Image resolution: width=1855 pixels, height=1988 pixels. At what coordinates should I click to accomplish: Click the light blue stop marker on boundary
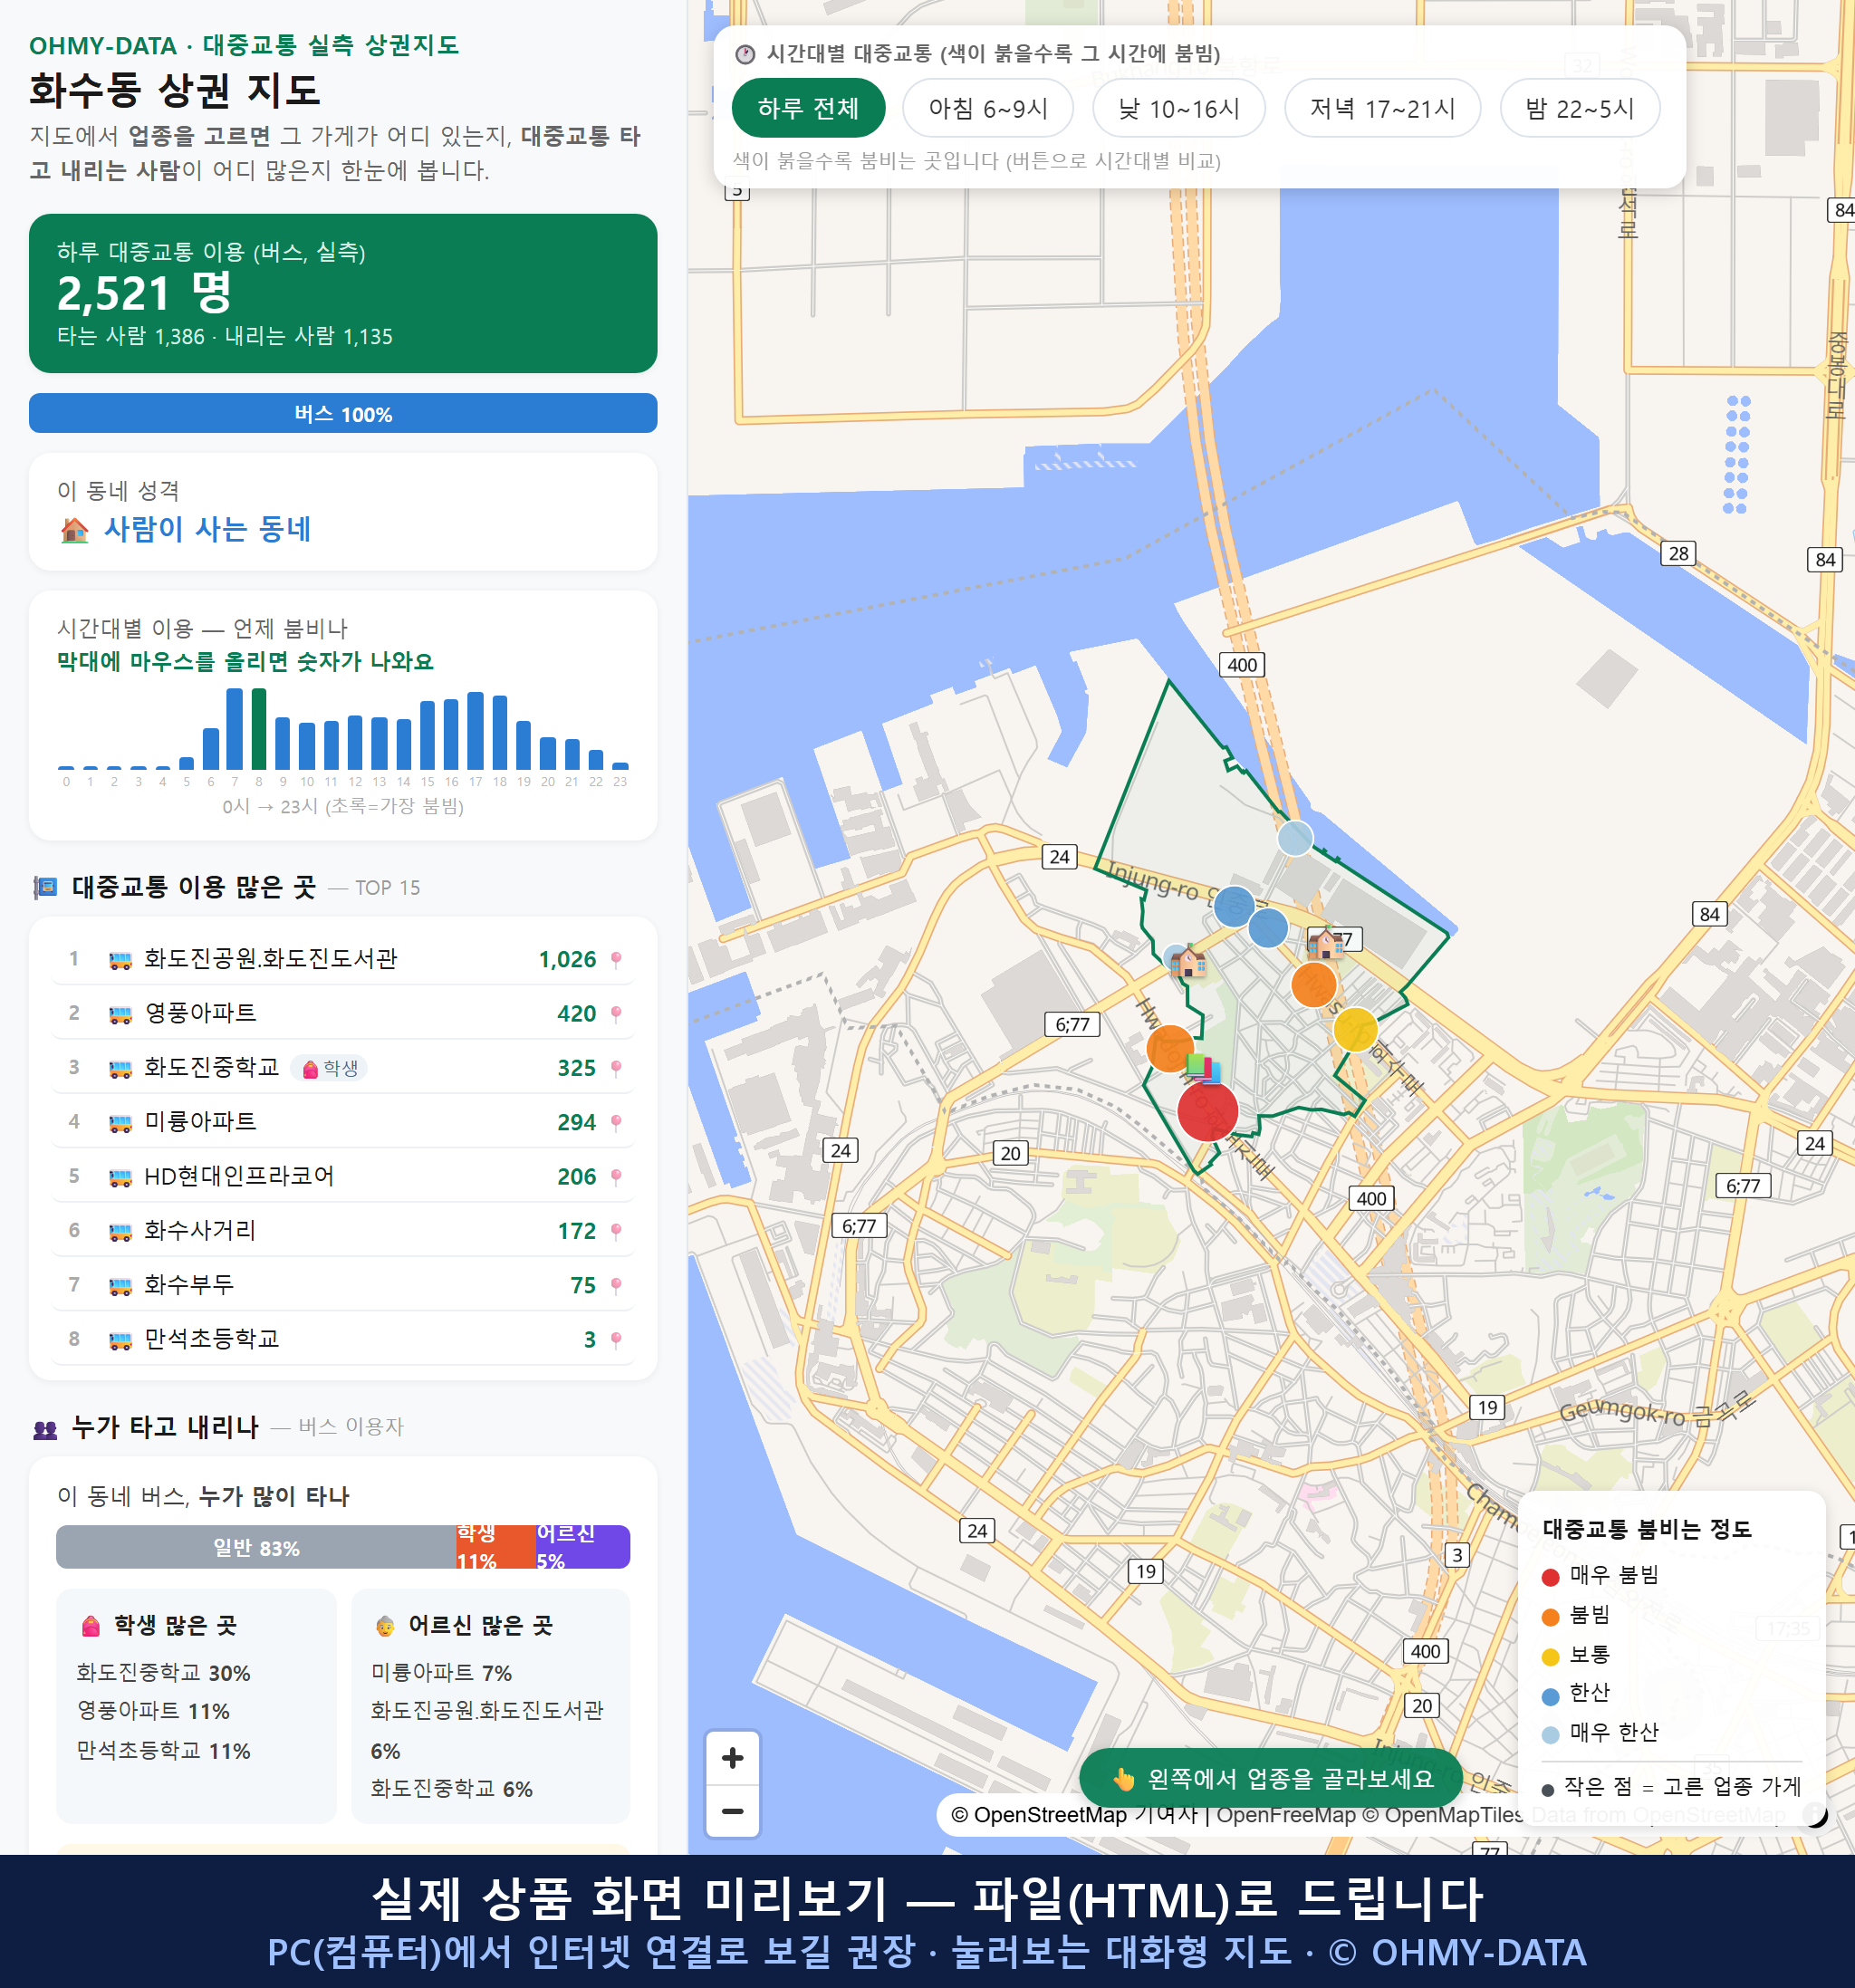[x=1295, y=838]
